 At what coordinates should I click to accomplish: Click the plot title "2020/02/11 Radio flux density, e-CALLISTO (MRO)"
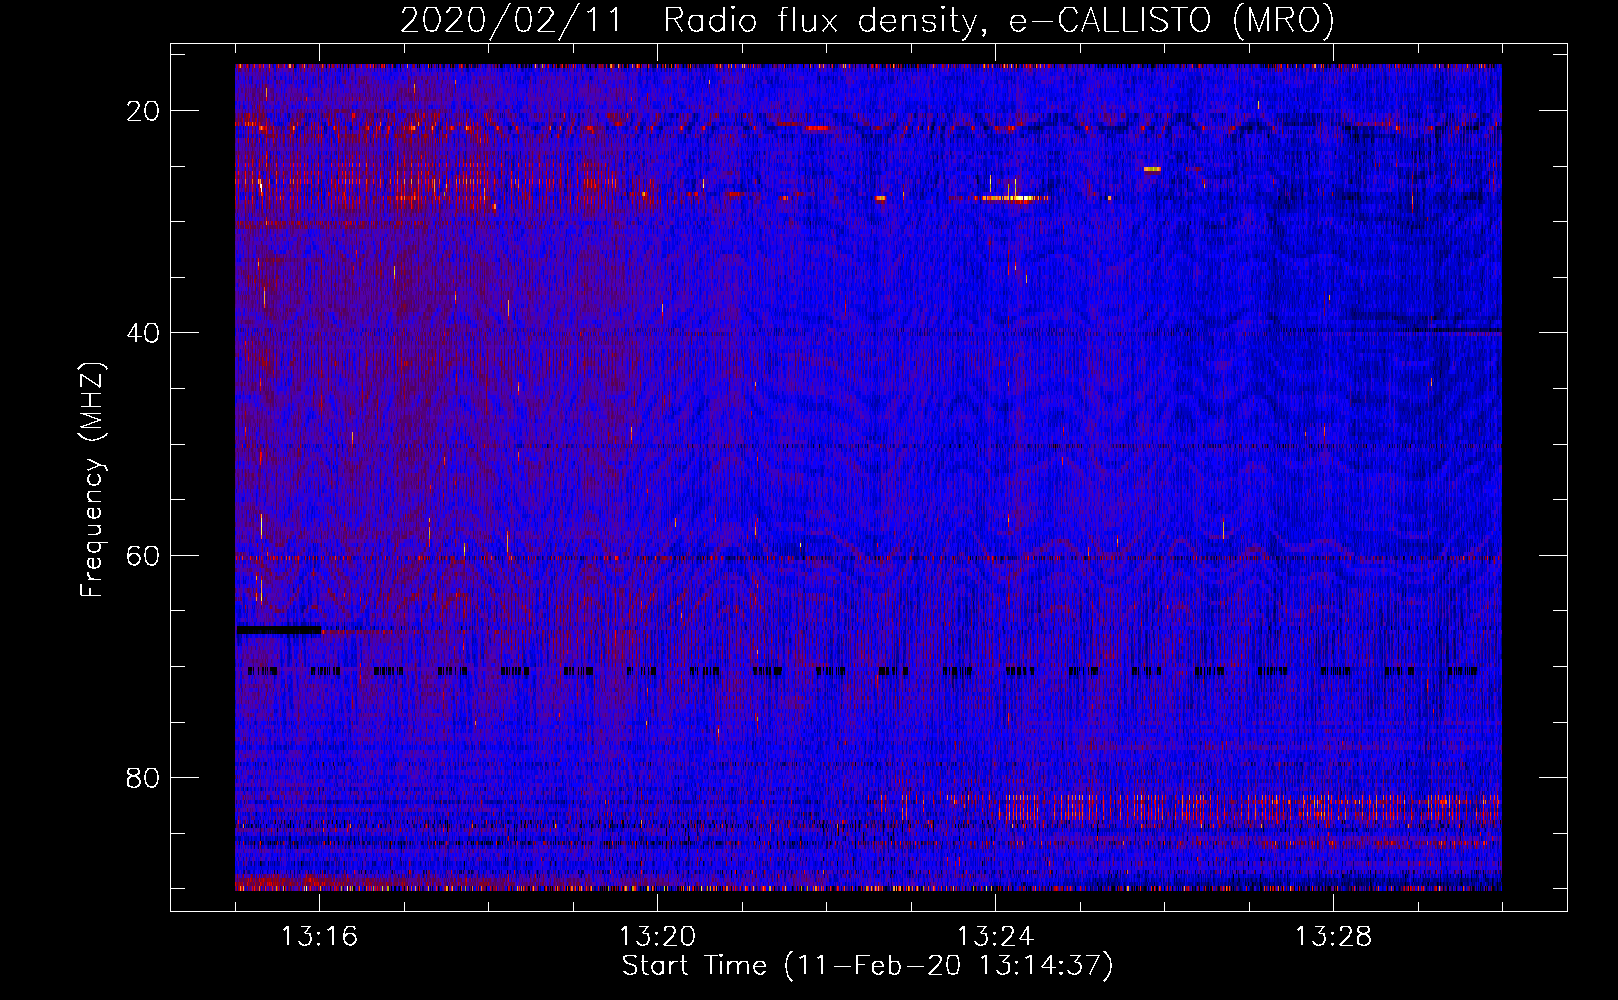tap(867, 21)
